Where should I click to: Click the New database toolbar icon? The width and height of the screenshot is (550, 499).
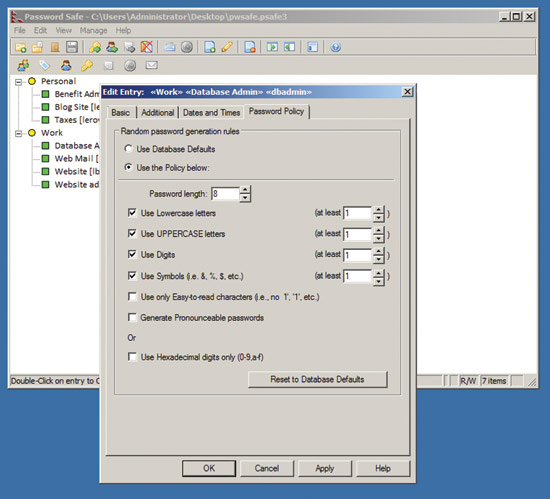click(x=21, y=47)
